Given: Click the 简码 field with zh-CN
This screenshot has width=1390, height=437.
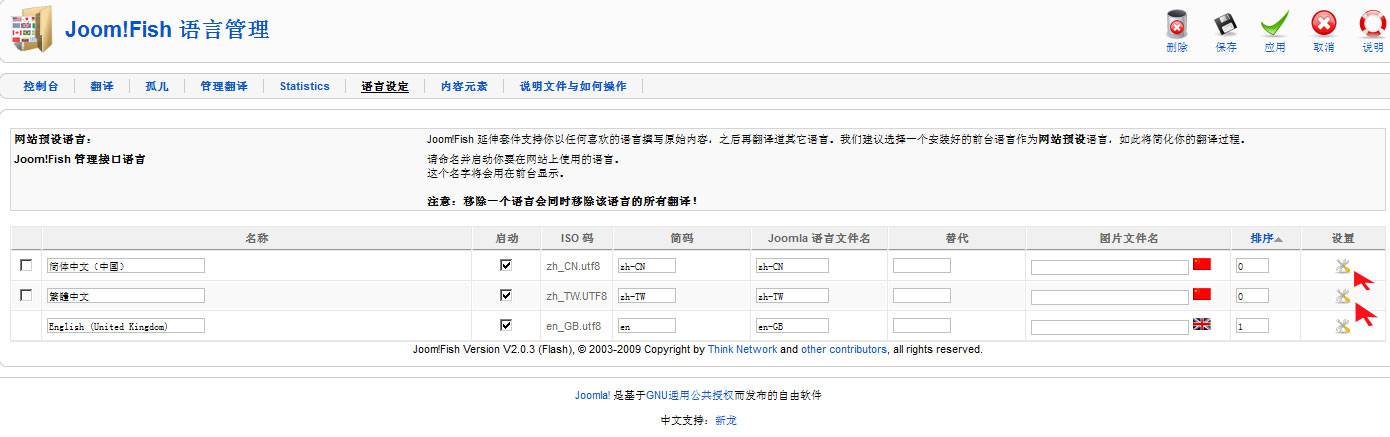Looking at the screenshot, I should [x=647, y=266].
